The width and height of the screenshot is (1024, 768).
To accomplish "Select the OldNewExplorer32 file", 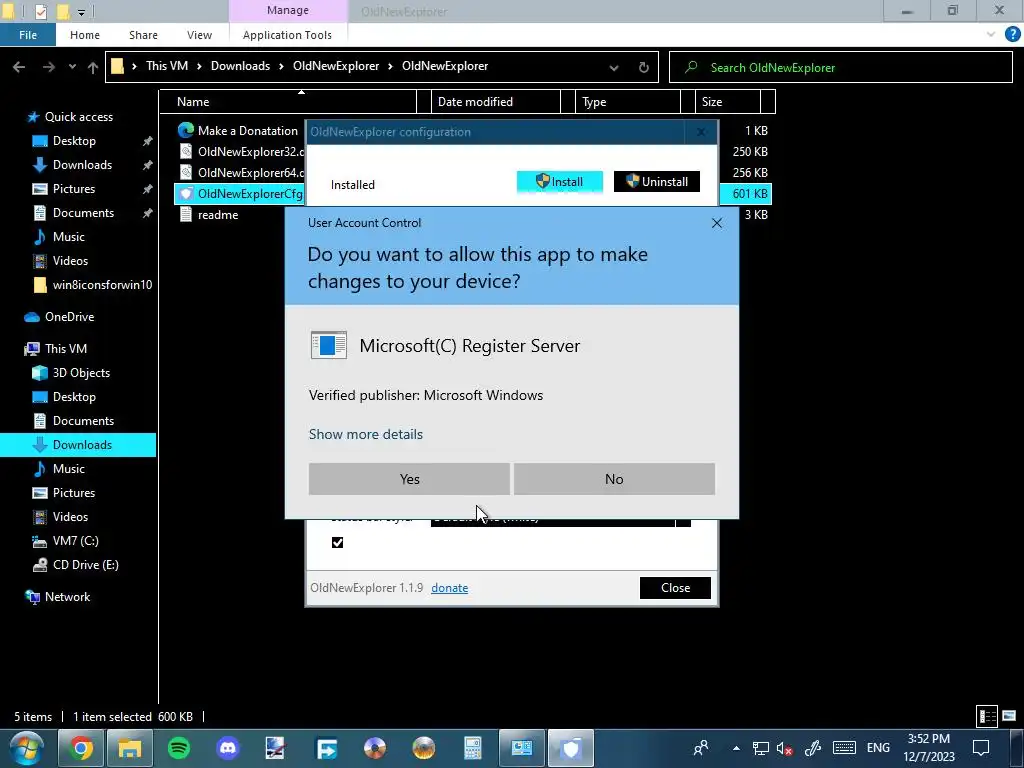I will tap(241, 152).
